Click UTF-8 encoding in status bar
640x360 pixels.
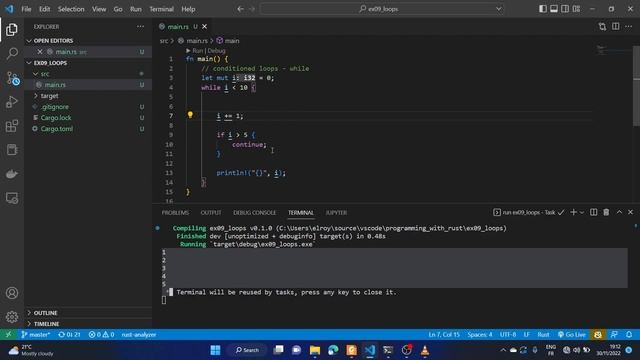[508, 335]
